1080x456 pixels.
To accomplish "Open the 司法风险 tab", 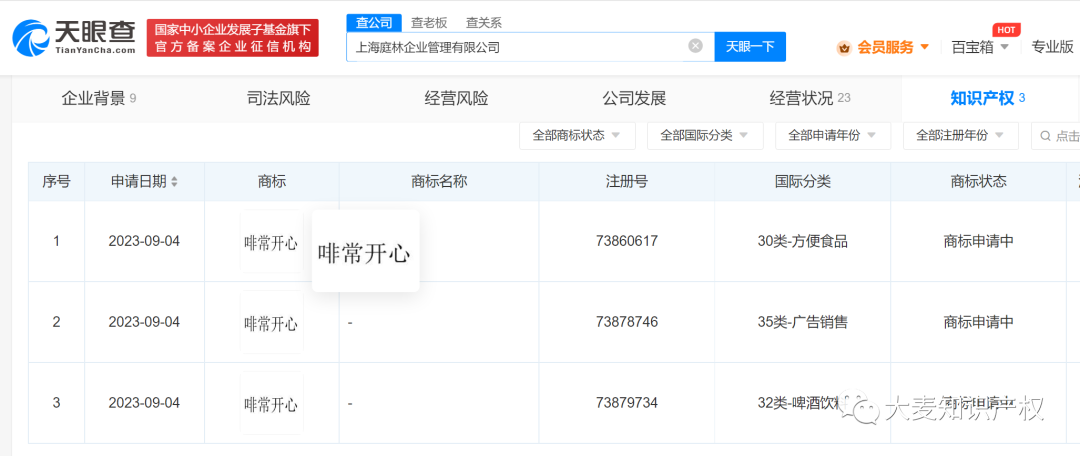I will (278, 99).
